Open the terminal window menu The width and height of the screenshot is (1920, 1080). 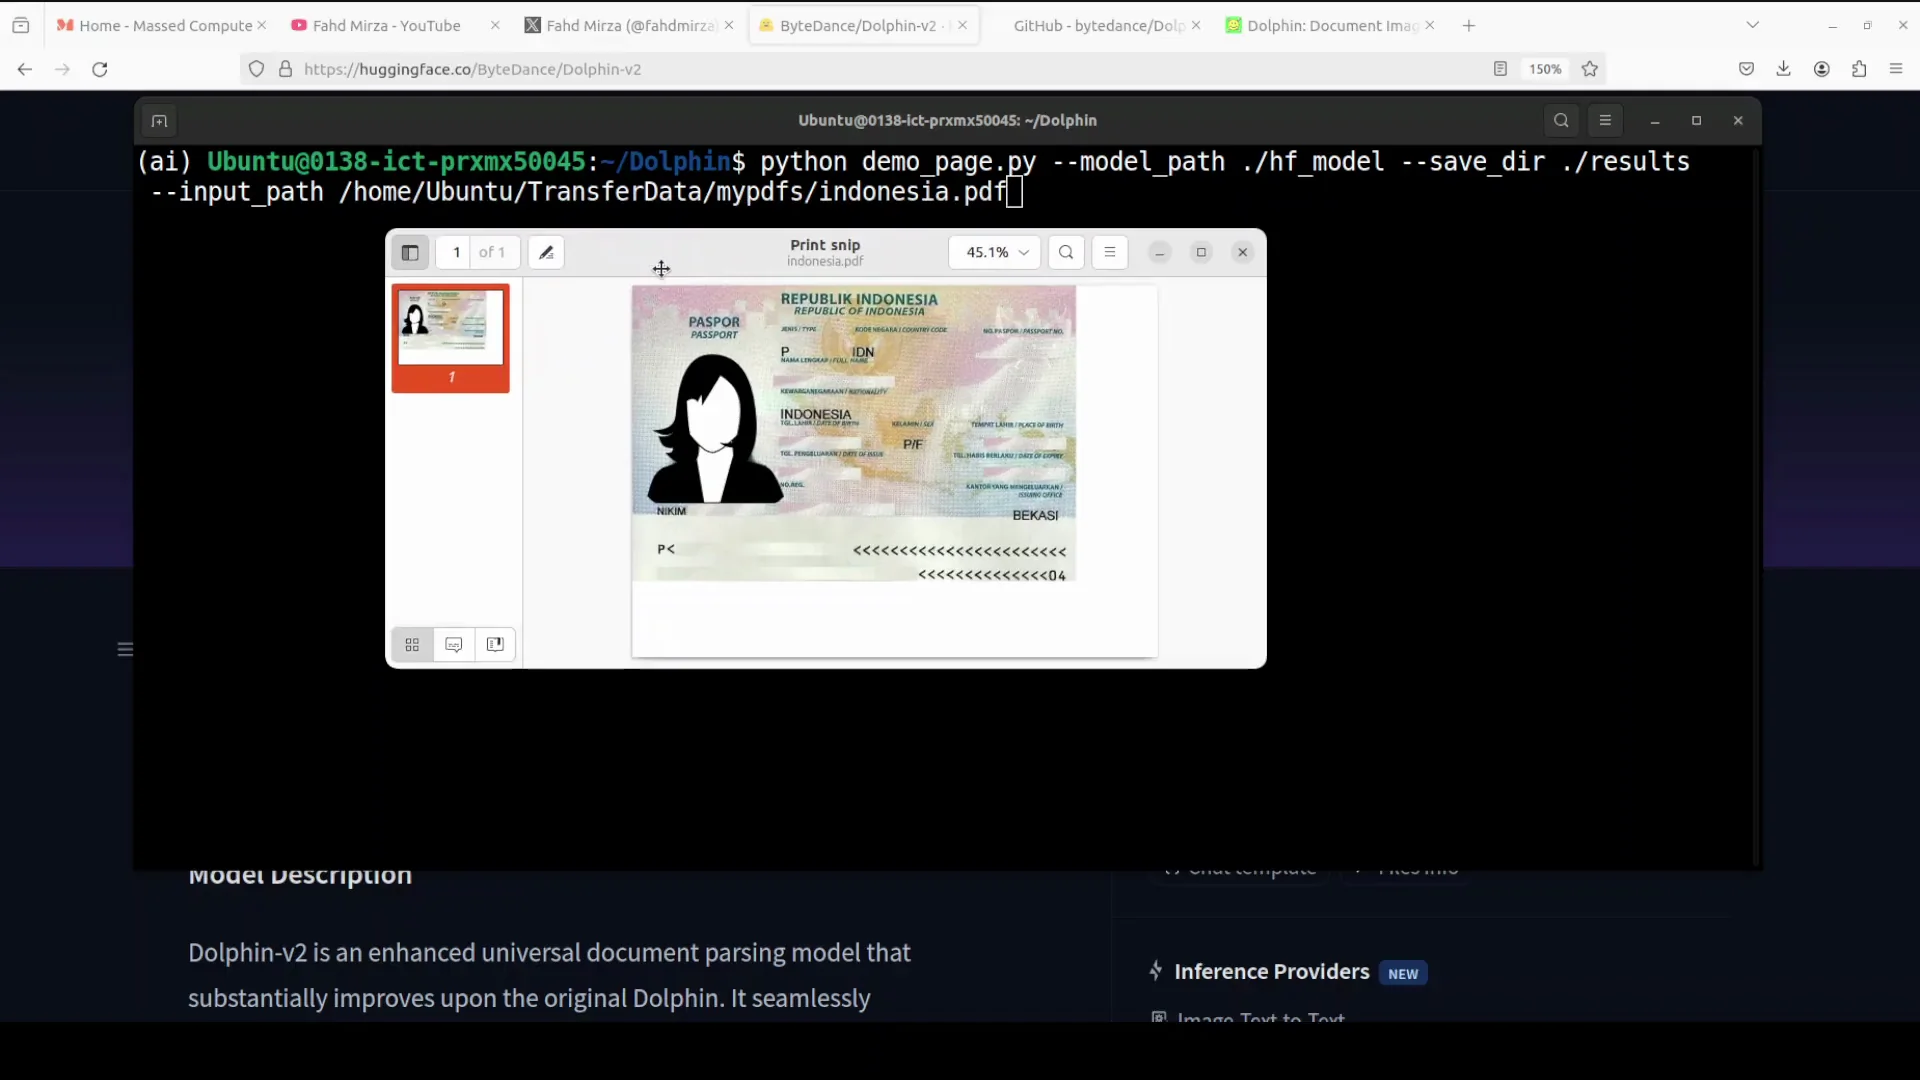(1606, 120)
